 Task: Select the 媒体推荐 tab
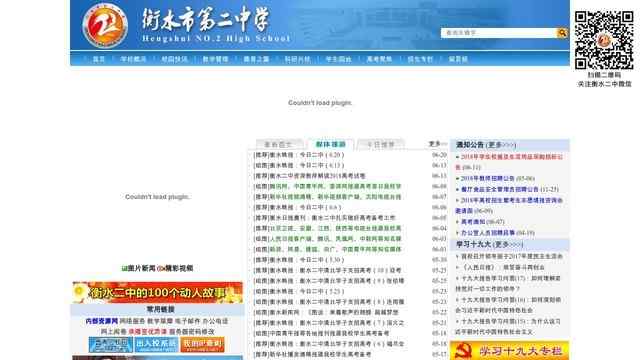(x=330, y=144)
